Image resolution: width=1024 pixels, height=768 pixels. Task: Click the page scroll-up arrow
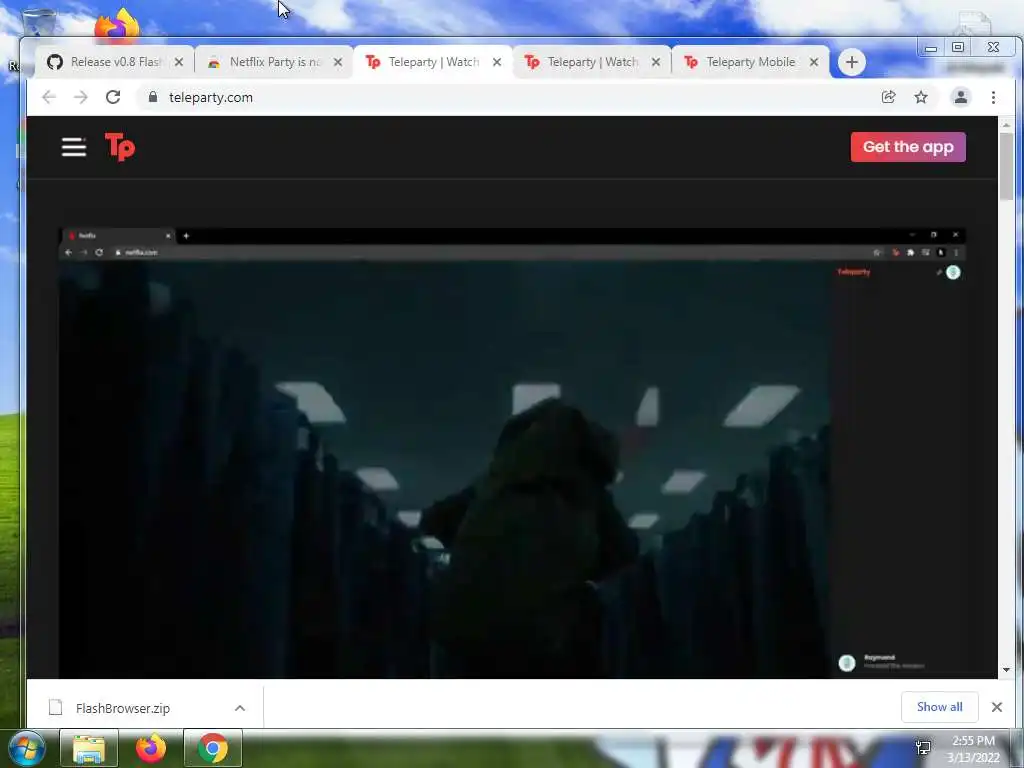(x=1006, y=124)
